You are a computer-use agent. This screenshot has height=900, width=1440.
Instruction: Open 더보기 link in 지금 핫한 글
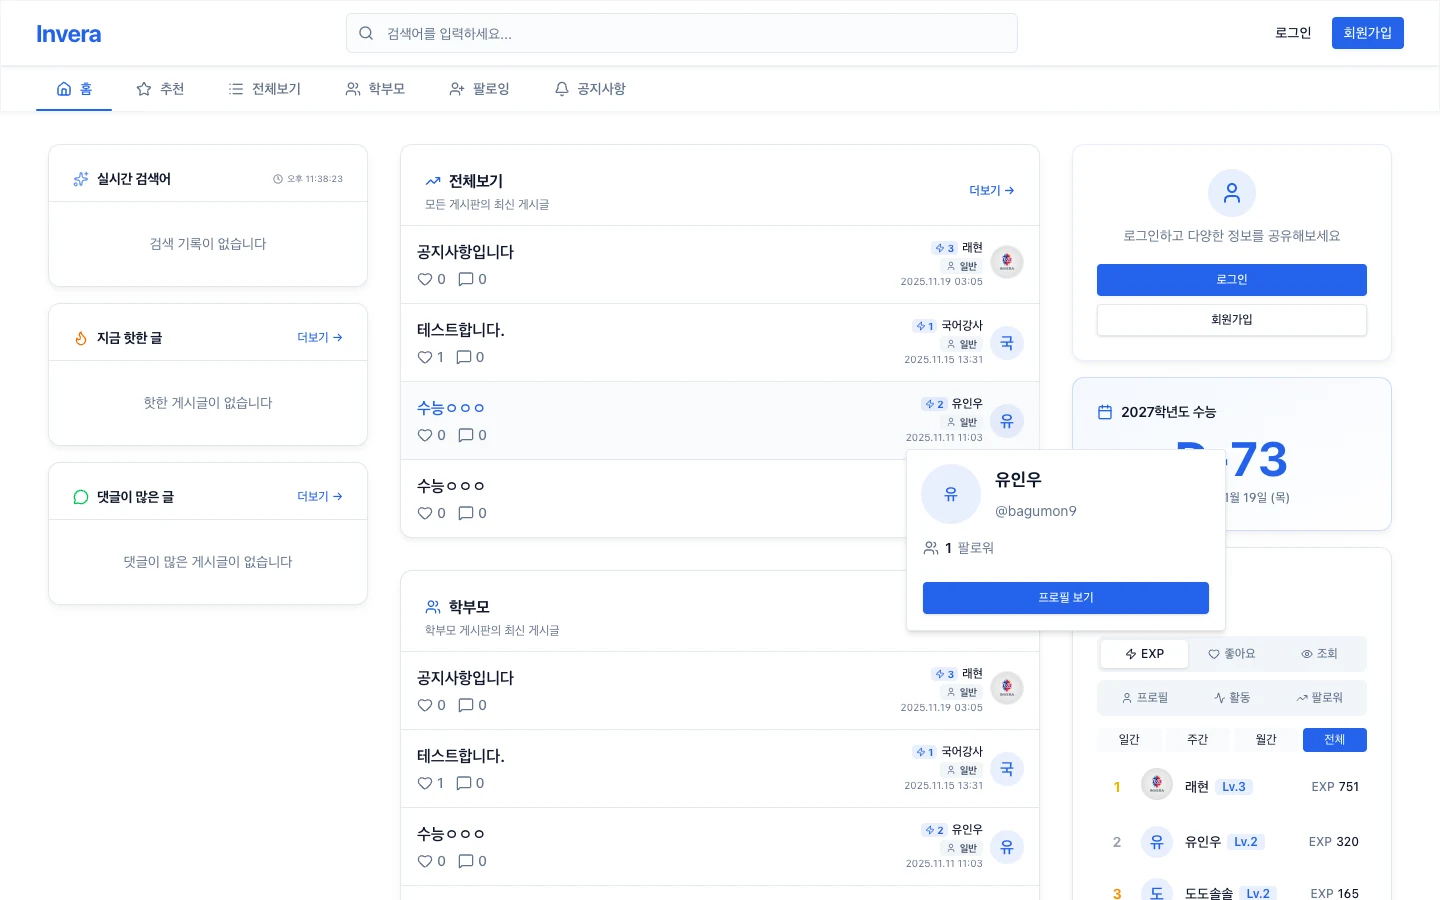pyautogui.click(x=320, y=338)
